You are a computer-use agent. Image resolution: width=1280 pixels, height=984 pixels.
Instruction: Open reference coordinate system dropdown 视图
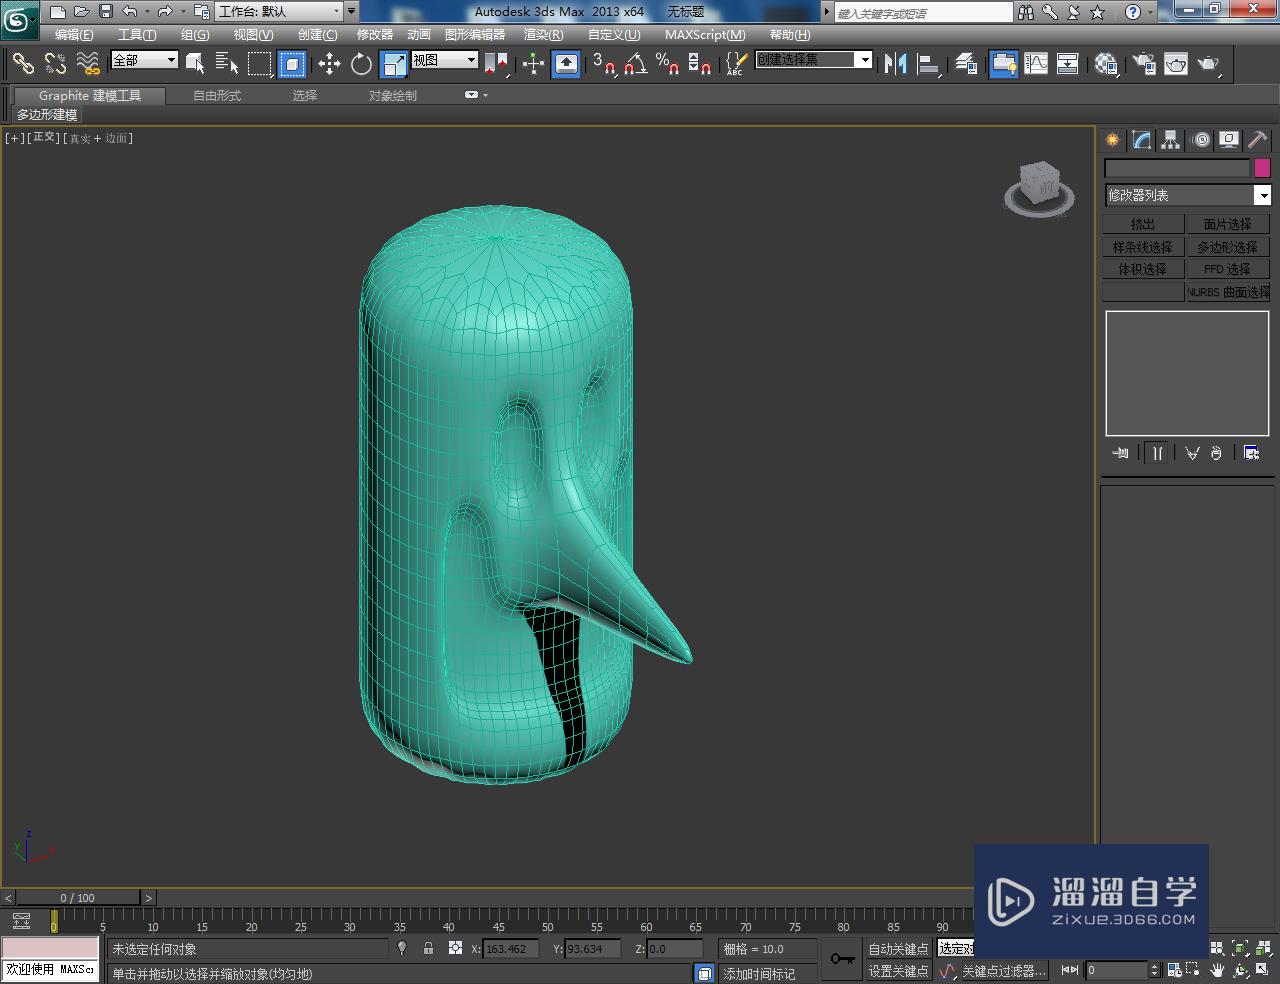445,60
